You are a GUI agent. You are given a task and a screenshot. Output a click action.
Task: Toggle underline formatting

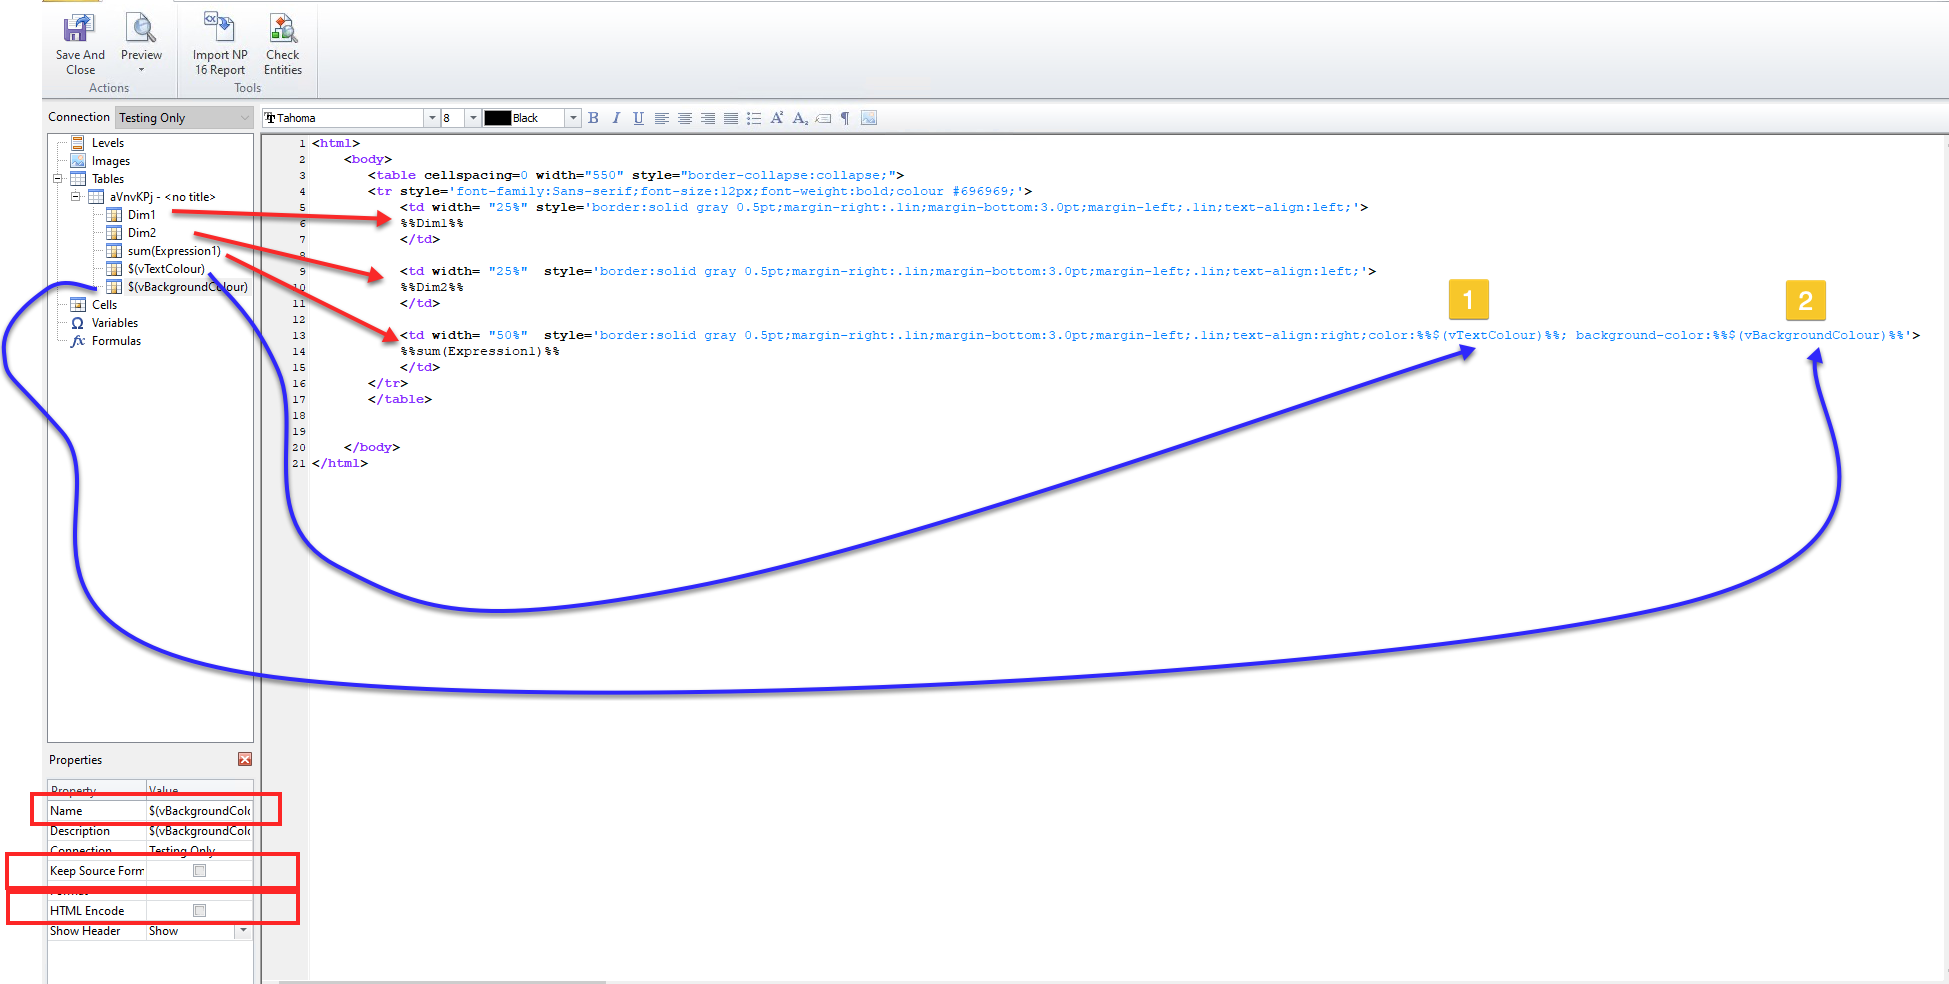(x=638, y=118)
